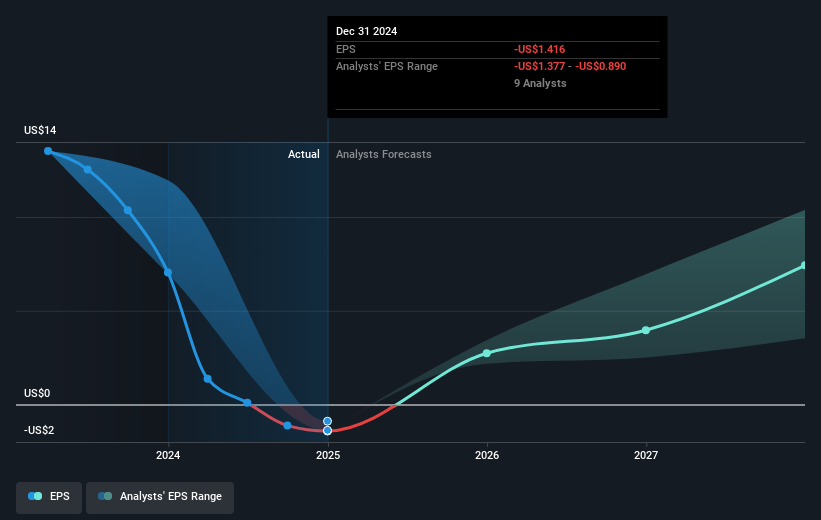
Task: Select the second EPS data point from start
Action: [x=88, y=169]
